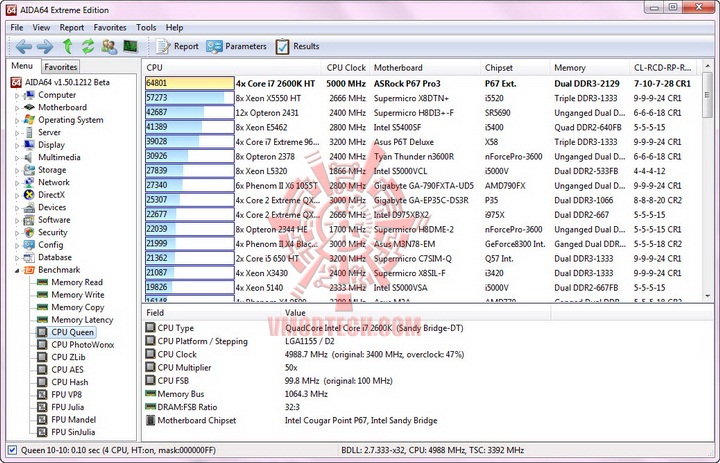
Task: Select CPU AES benchmark
Action: tap(67, 370)
